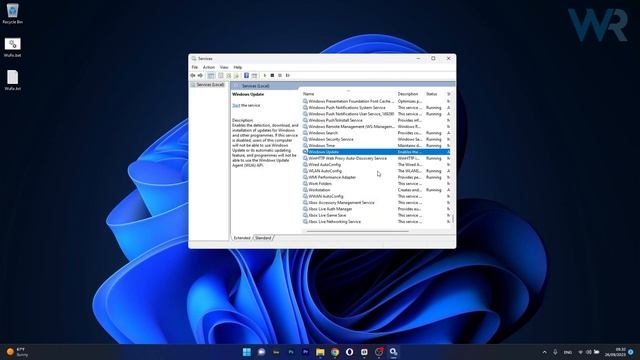Select the Windows Security Service row
This screenshot has height=360, width=640.
(x=376, y=139)
